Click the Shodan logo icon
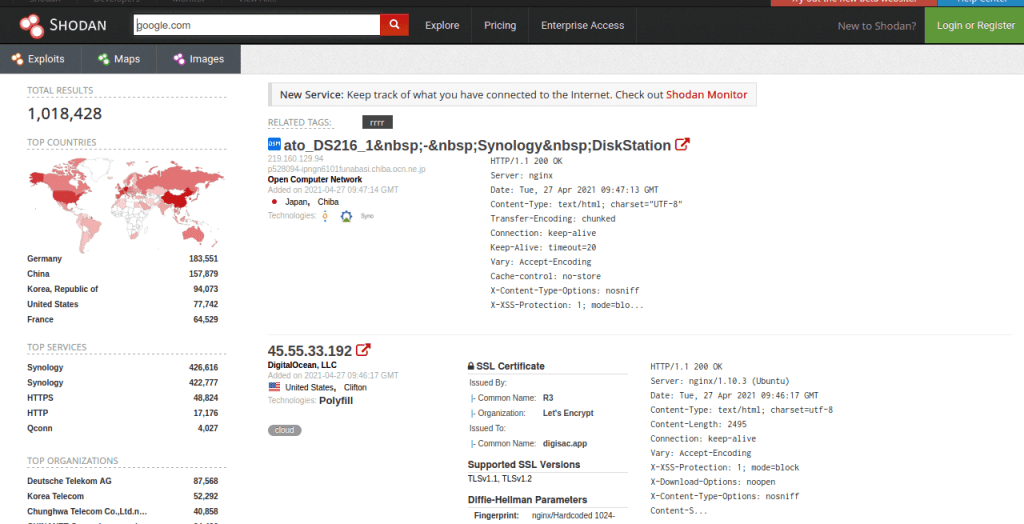This screenshot has height=524, width=1024. (31, 25)
